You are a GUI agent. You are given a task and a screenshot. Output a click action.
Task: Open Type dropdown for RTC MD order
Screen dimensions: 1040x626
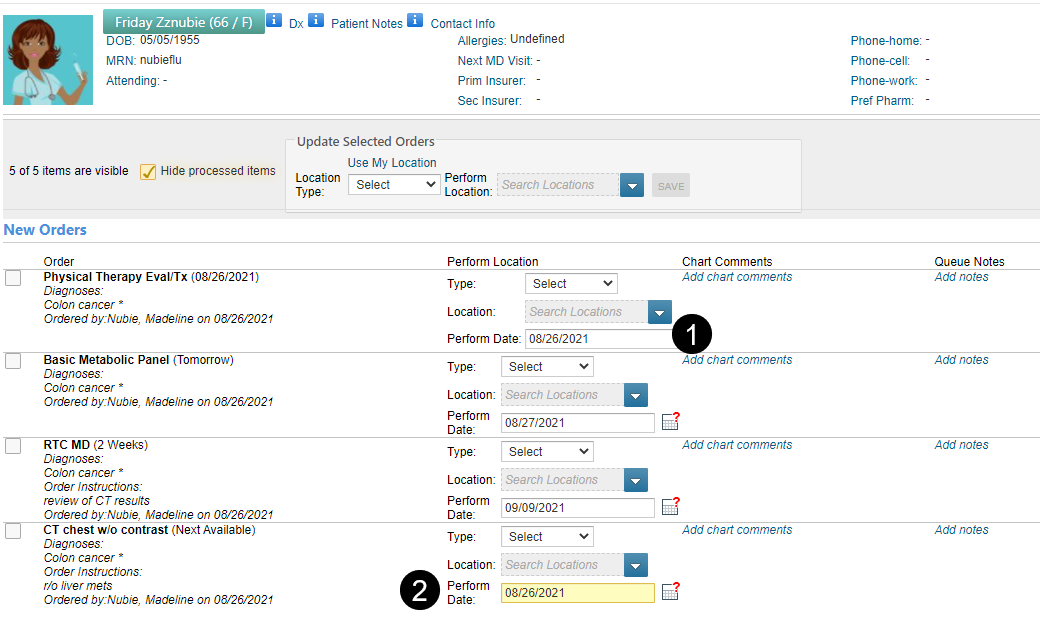point(546,452)
